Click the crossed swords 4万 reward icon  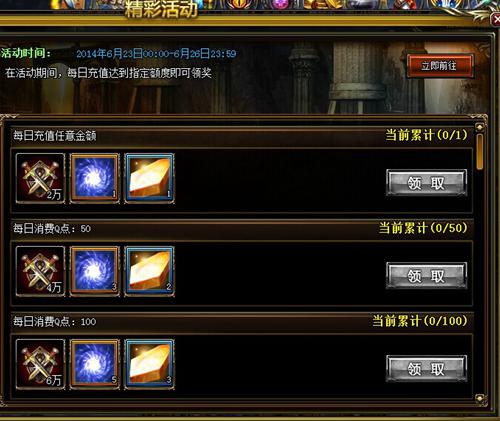coord(40,271)
